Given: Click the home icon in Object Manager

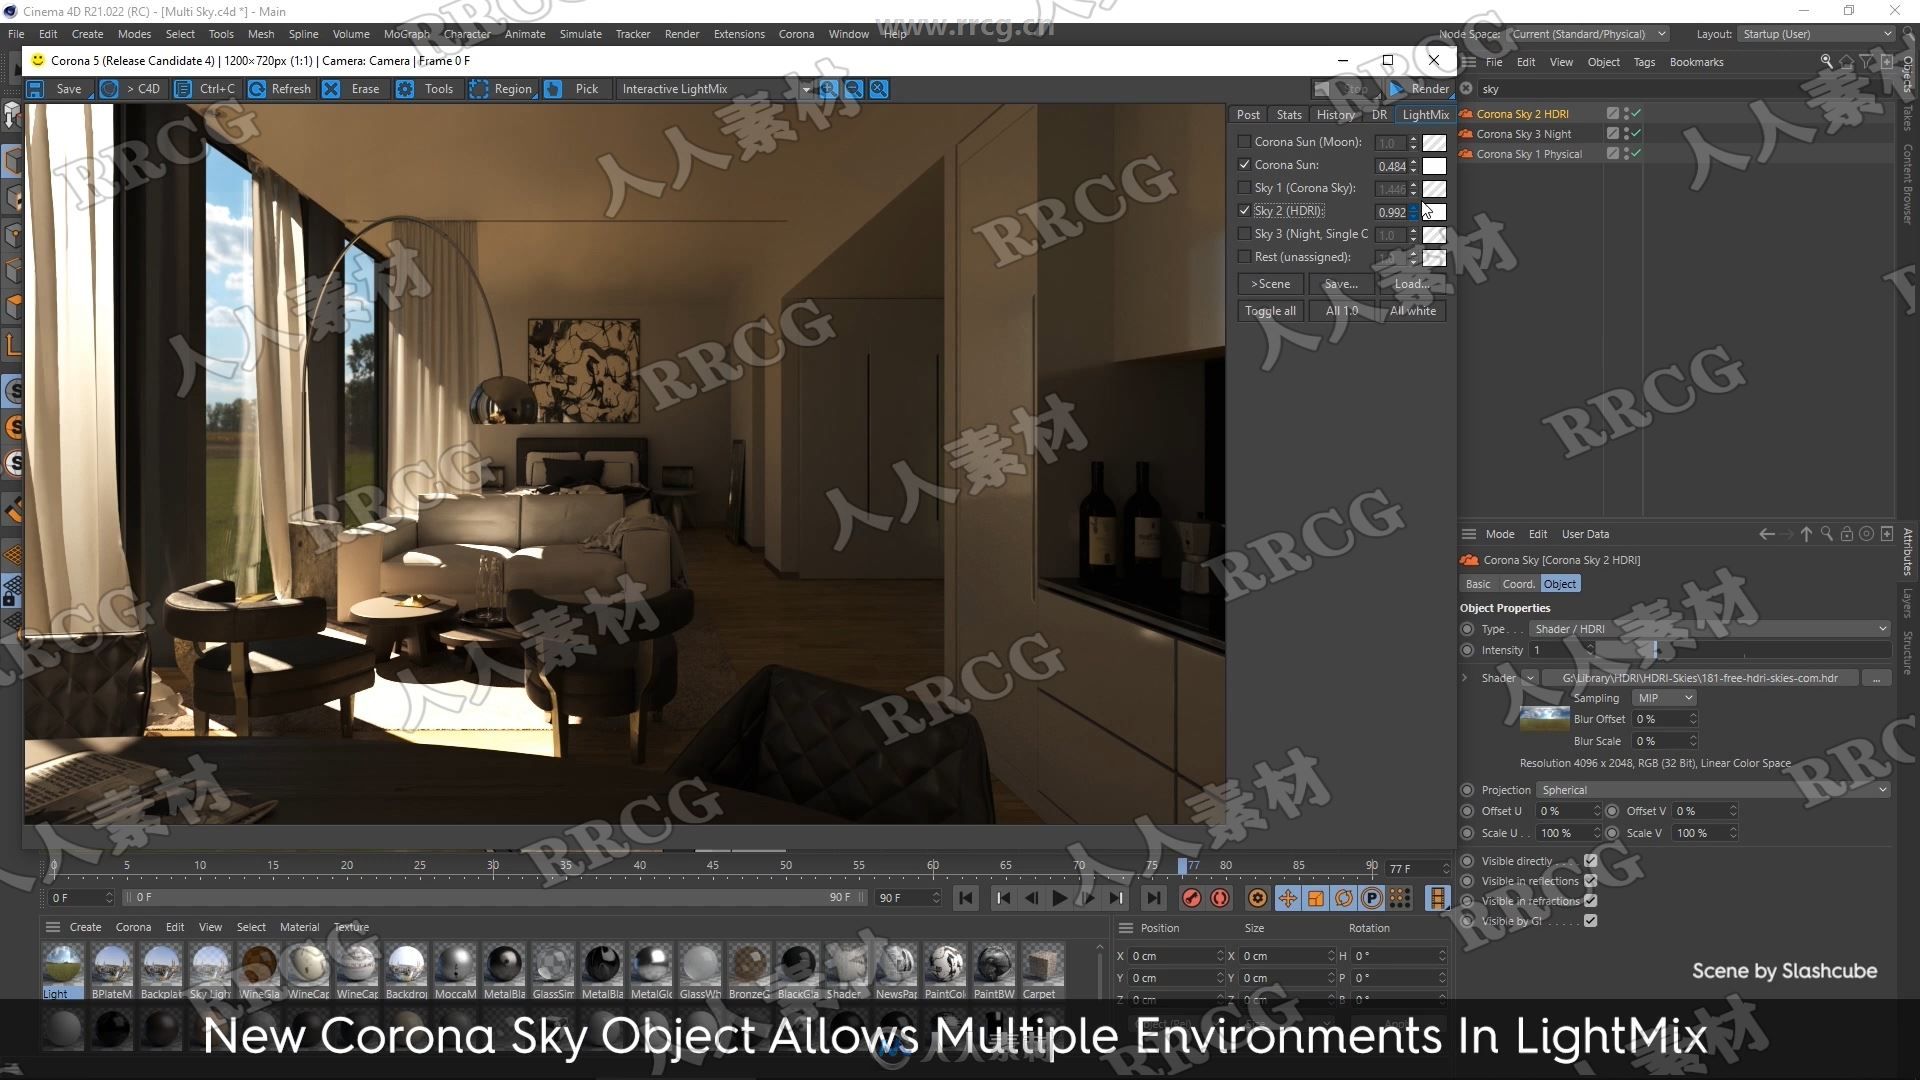Looking at the screenshot, I should pos(1847,62).
